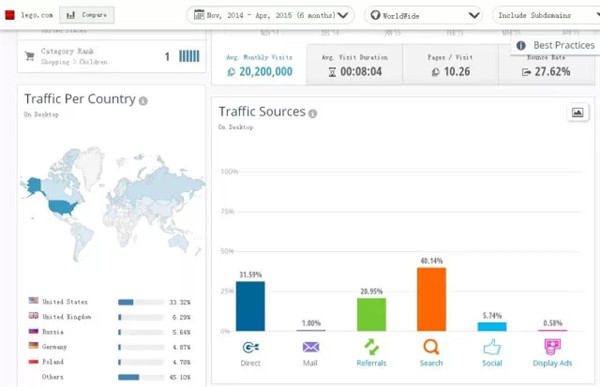Open the Referrals arrows icon
The image size is (600, 387).
[371, 347]
